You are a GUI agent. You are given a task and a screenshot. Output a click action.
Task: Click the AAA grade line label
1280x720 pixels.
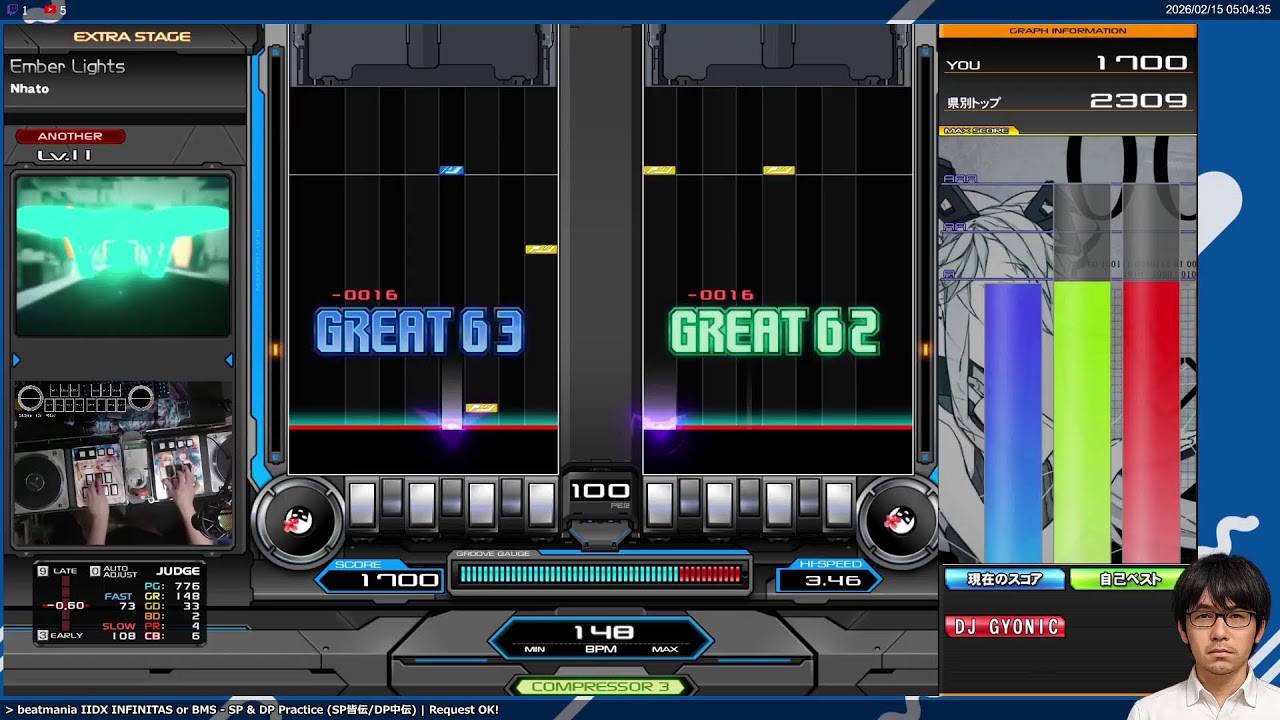click(959, 179)
